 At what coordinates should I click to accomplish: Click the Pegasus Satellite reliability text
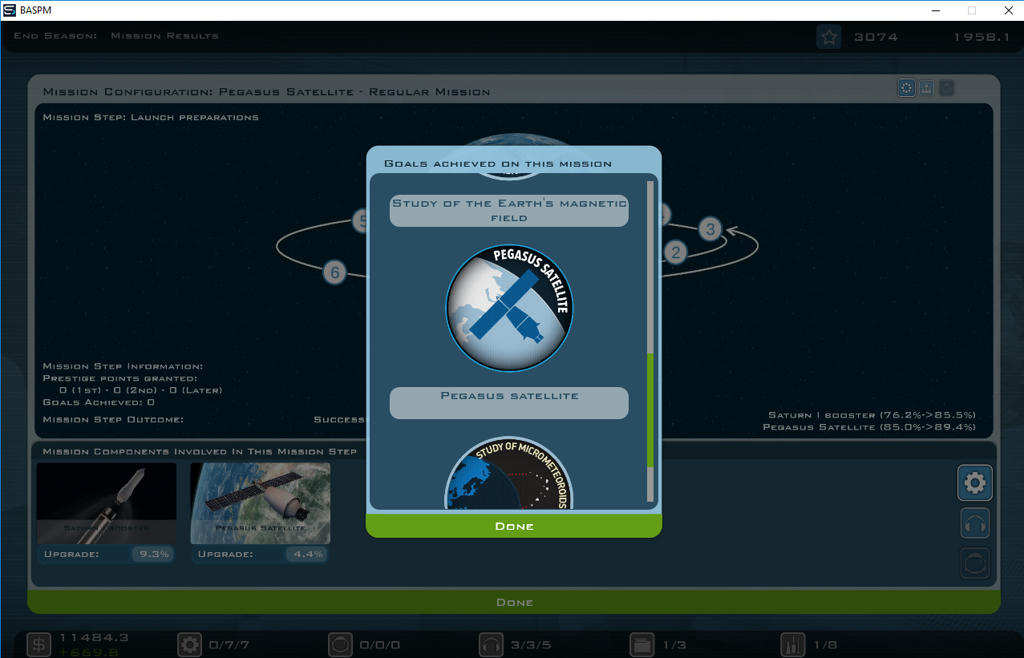(869, 427)
